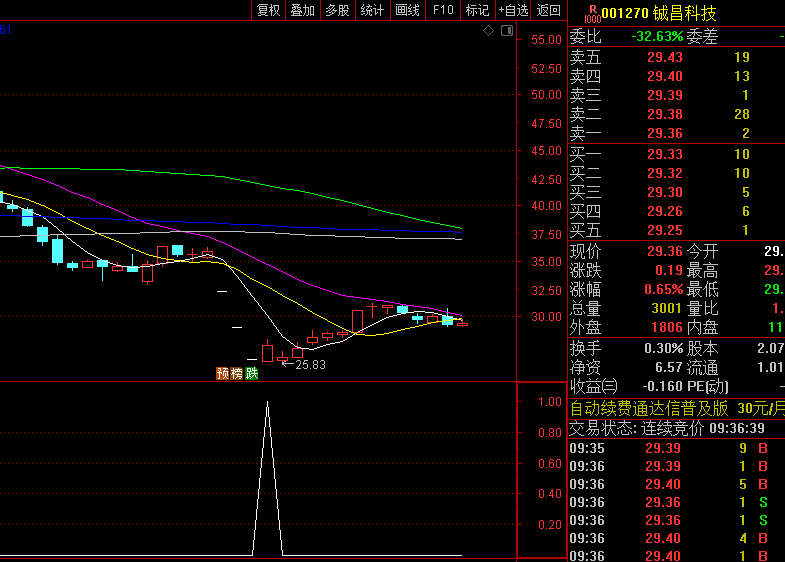The image size is (785, 562).
Task: Click the green 跌 marker on chart
Action: (252, 374)
